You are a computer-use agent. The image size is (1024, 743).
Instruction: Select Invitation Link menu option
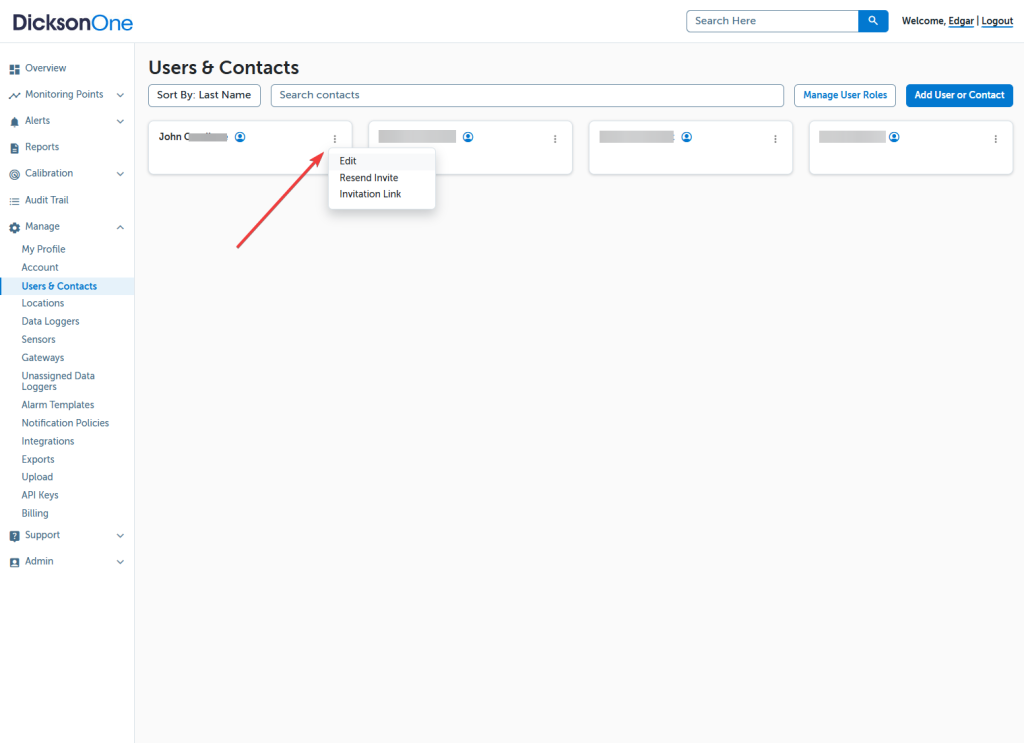370,194
